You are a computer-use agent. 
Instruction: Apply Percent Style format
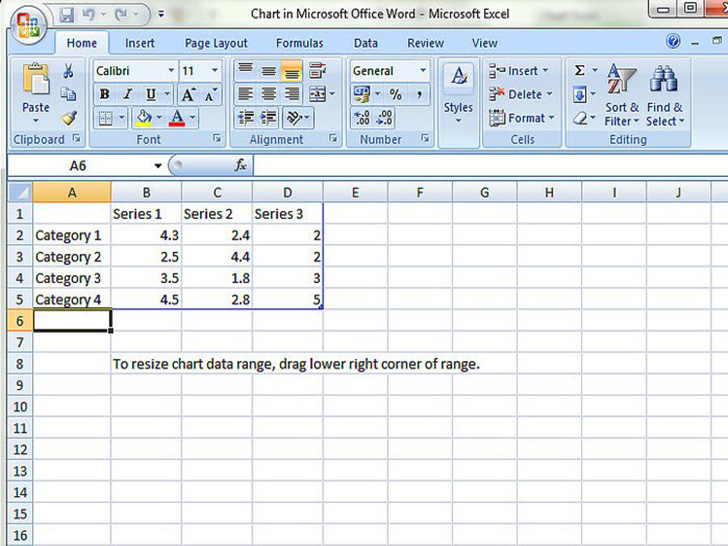point(395,94)
